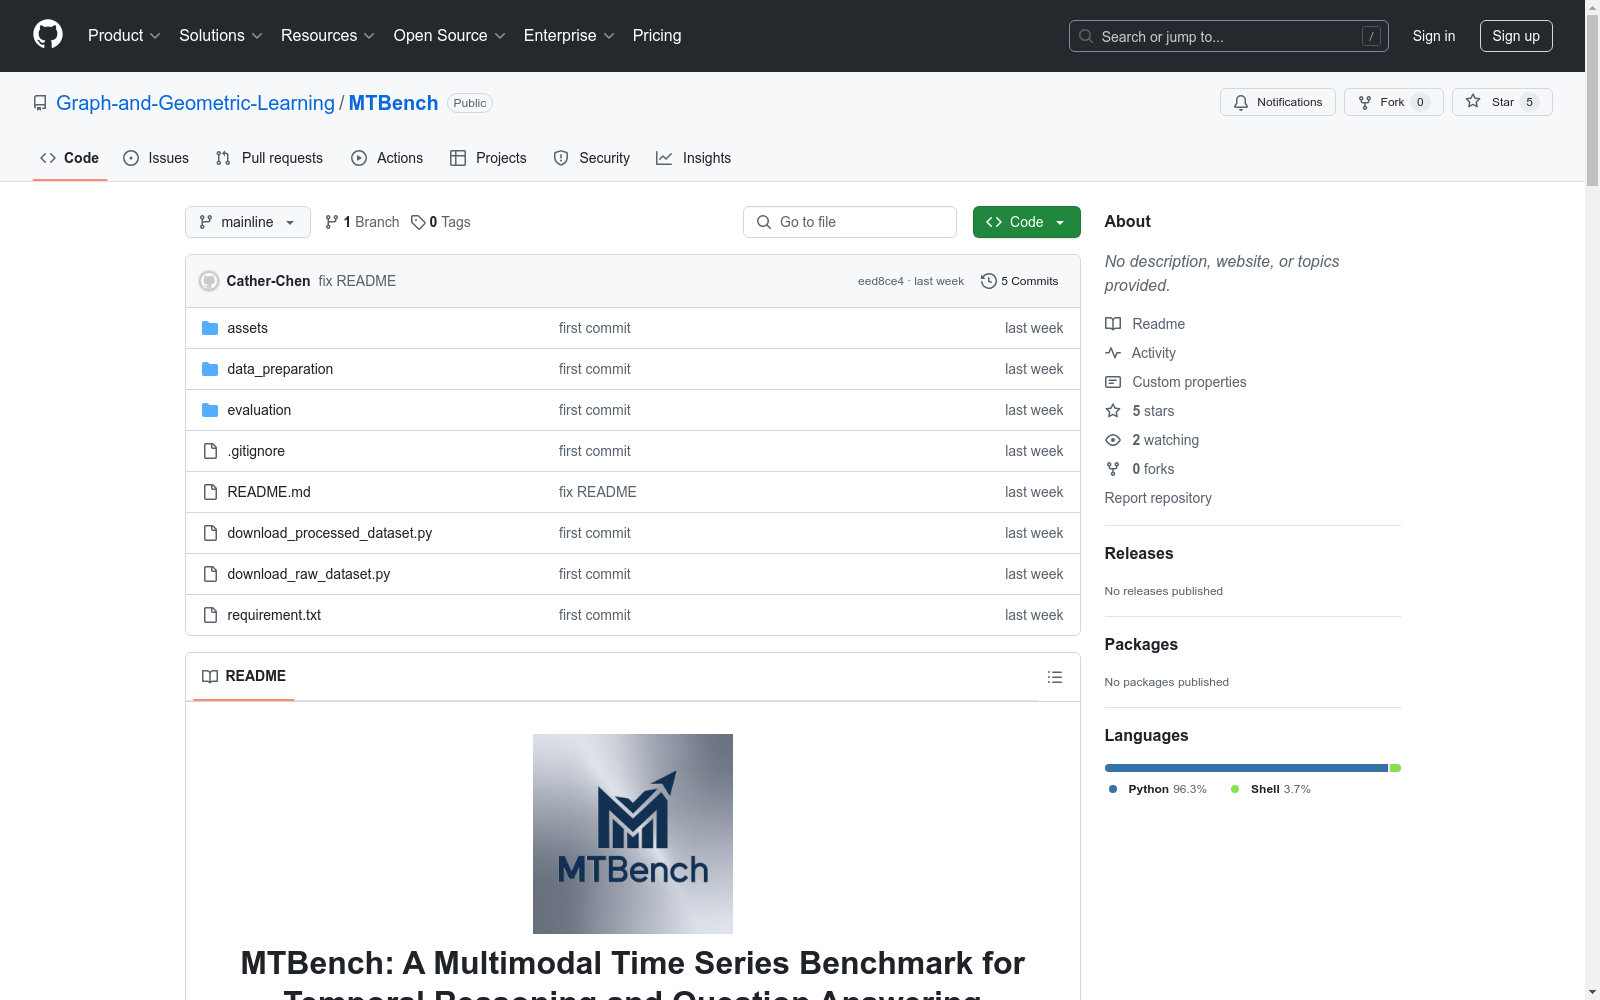The width and height of the screenshot is (1600, 1000).
Task: Expand the Resources menu
Action: point(328,35)
